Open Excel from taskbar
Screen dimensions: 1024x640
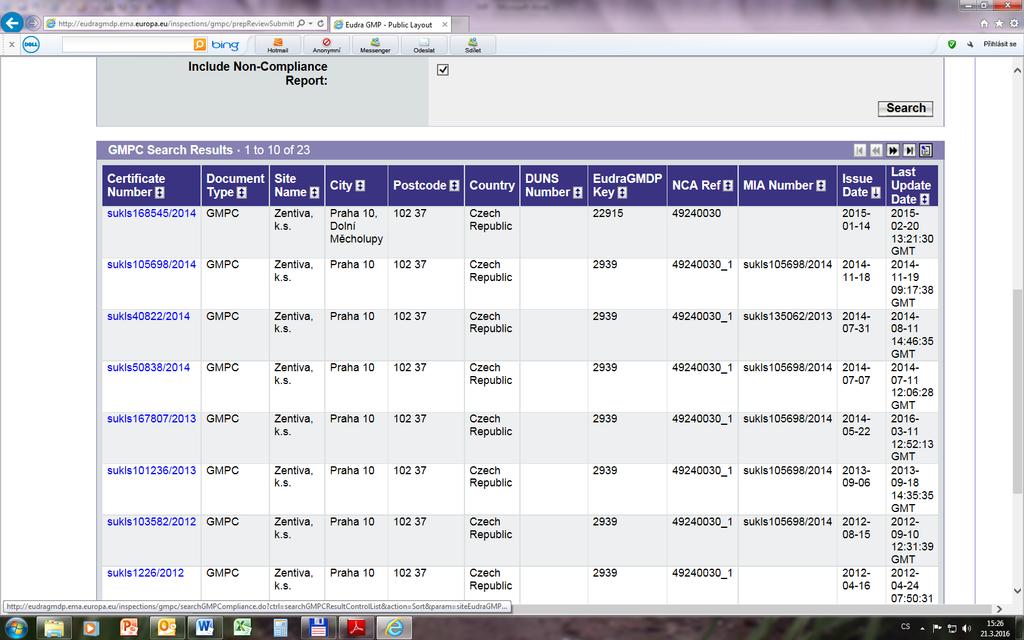[243, 628]
